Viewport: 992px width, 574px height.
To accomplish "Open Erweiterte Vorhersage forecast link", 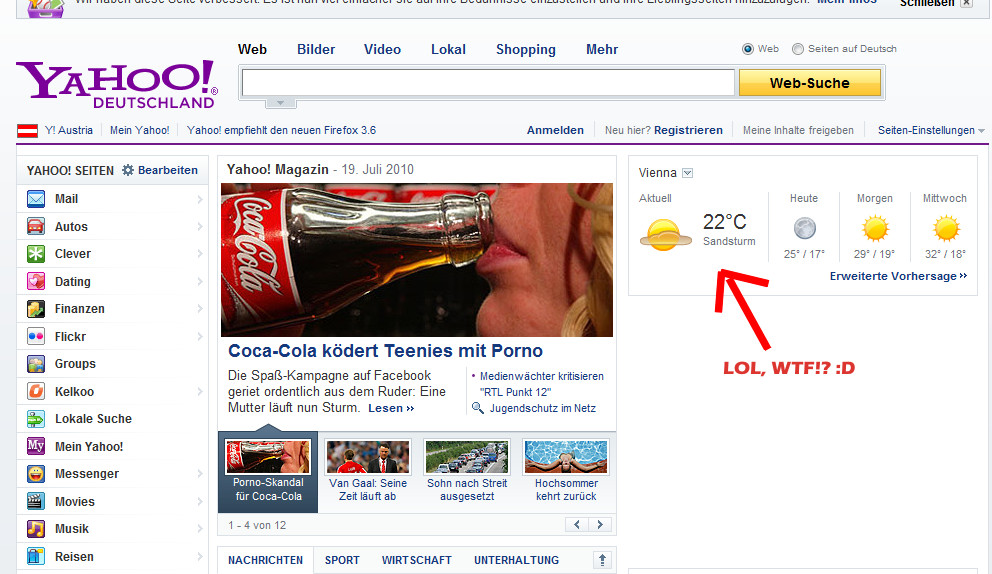I will coord(898,276).
